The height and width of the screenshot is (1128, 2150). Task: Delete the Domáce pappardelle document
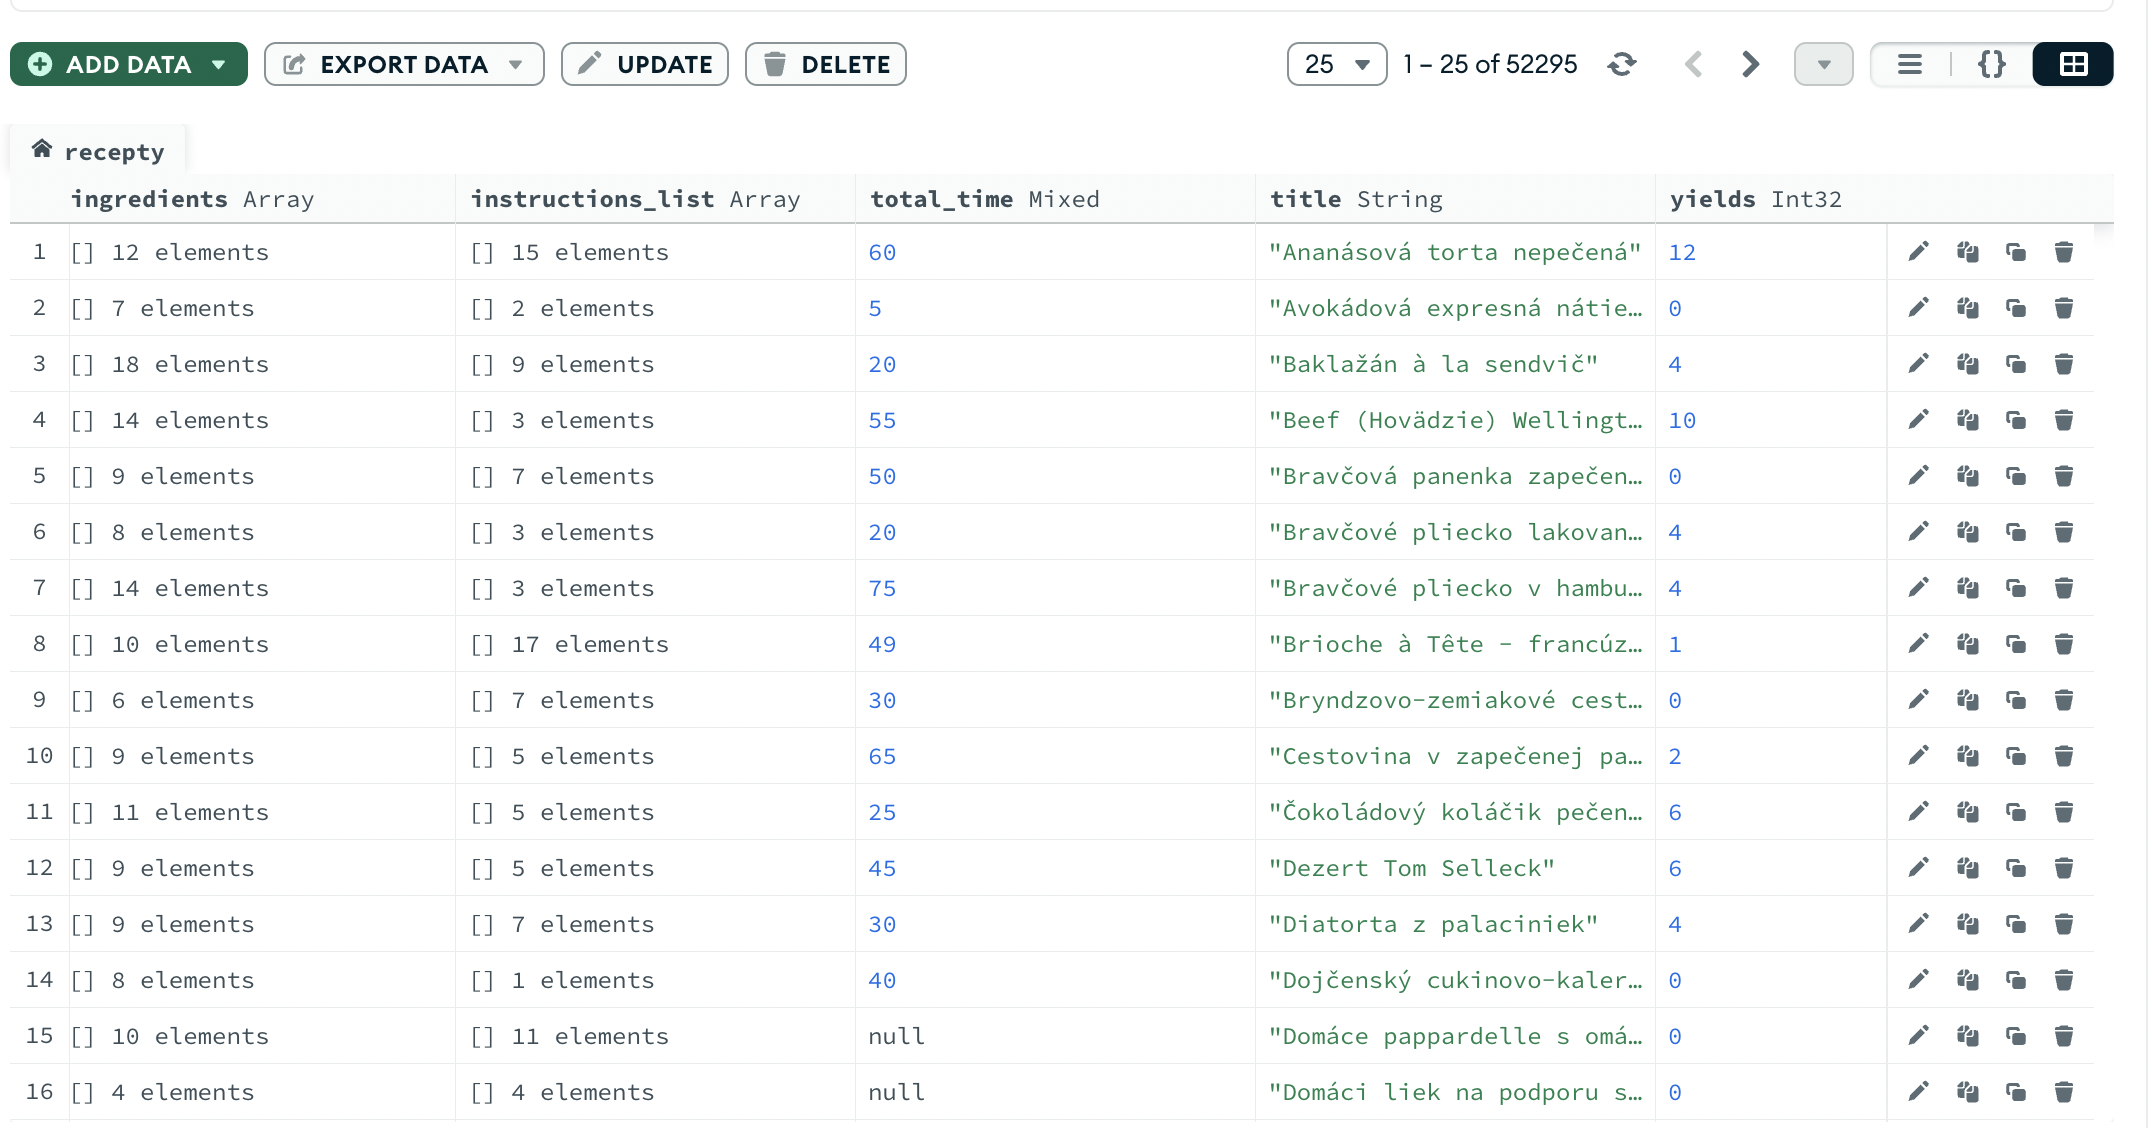tap(2064, 1036)
